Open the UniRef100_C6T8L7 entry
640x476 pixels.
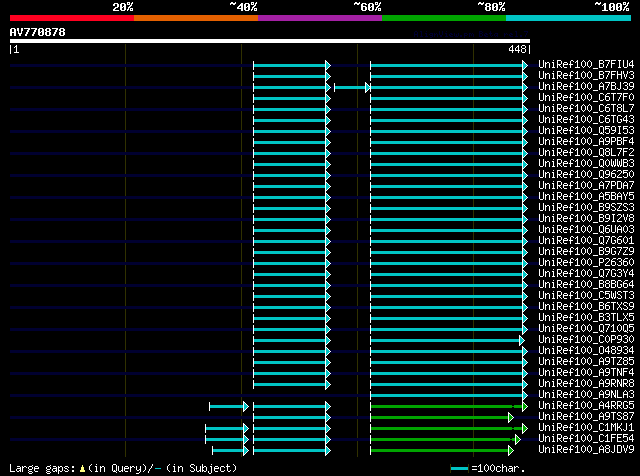click(x=586, y=109)
